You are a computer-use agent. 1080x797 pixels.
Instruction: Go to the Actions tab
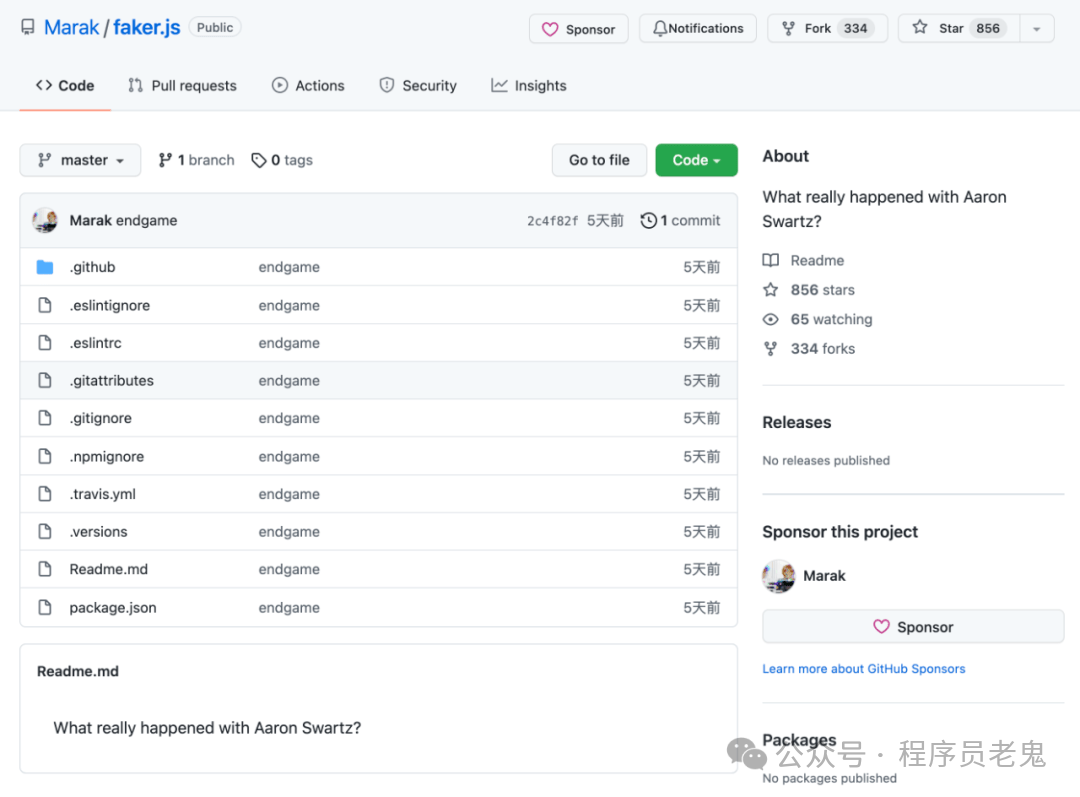click(308, 86)
